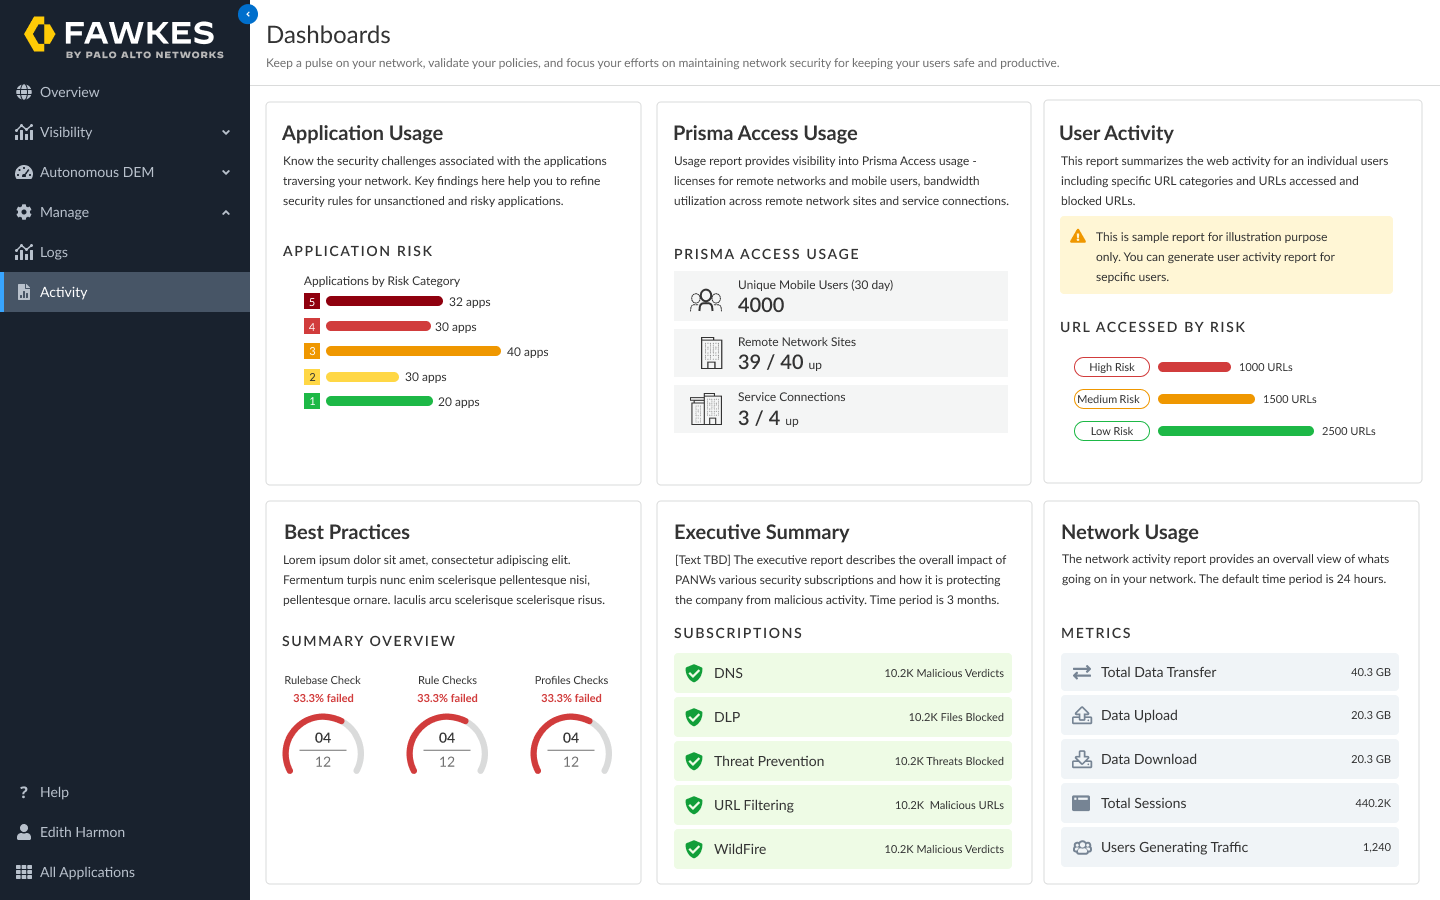Viewport: 1440px width, 900px height.
Task: Open the Manage menu item
Action: click(125, 212)
